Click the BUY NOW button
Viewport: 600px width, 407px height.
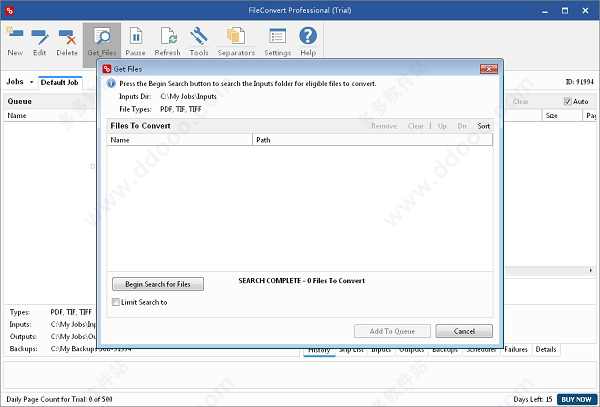point(577,399)
